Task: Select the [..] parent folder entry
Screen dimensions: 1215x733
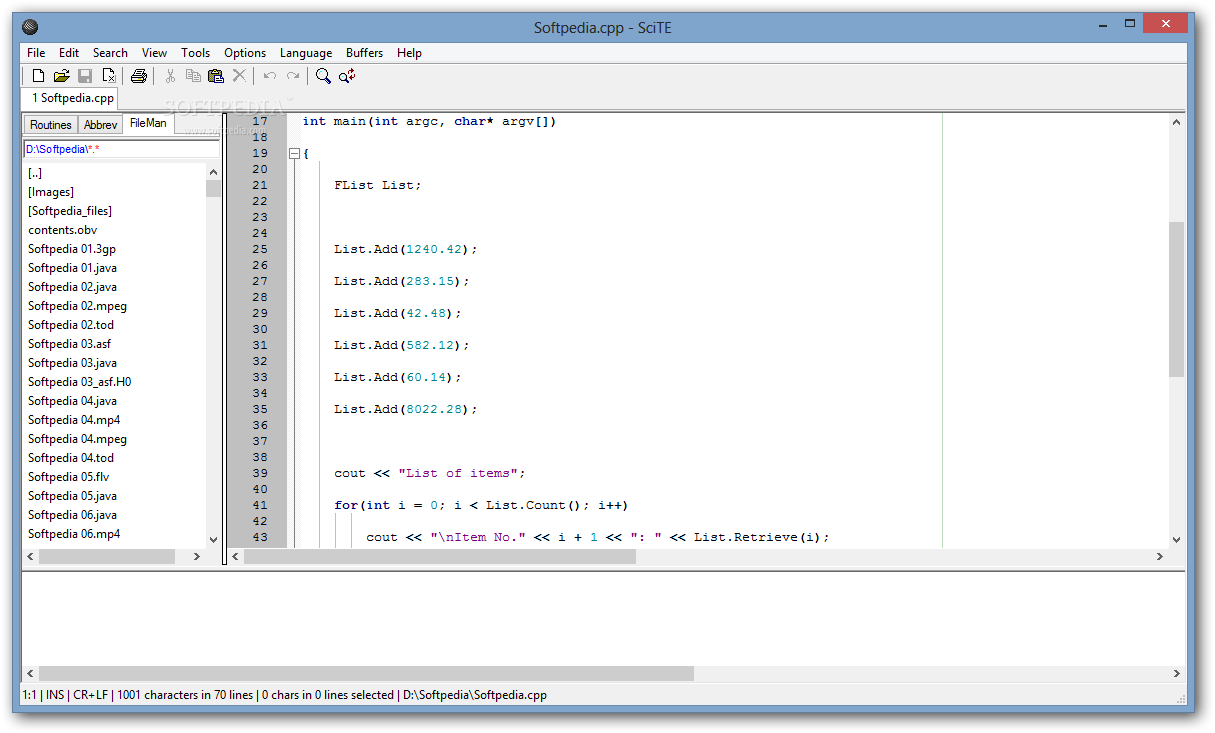Action: click(x=35, y=173)
